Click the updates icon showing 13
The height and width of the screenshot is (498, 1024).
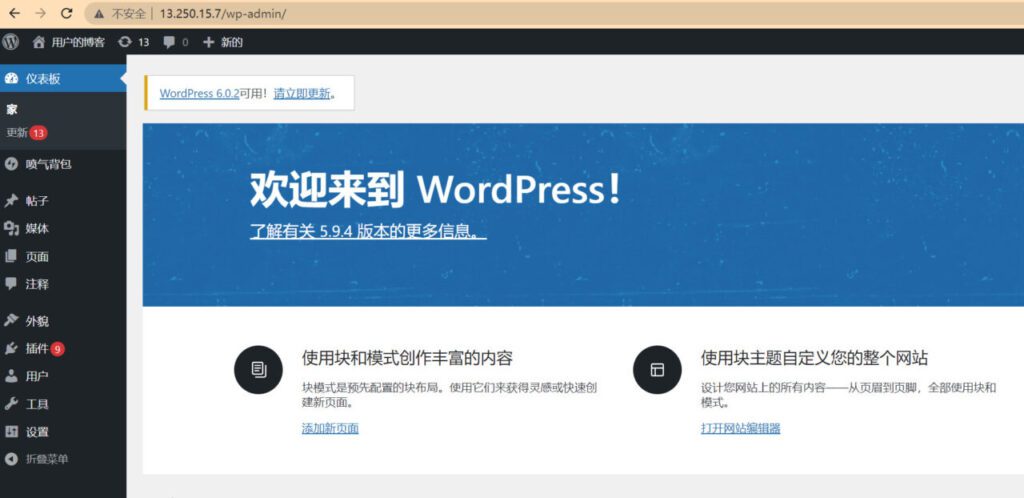tap(124, 42)
